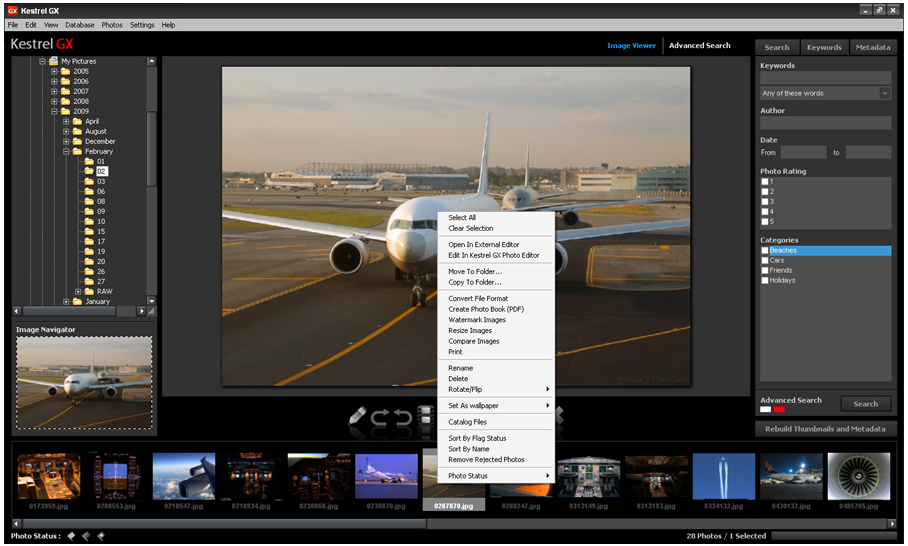Click the Keywords input field
908x546 pixels.
coord(825,78)
